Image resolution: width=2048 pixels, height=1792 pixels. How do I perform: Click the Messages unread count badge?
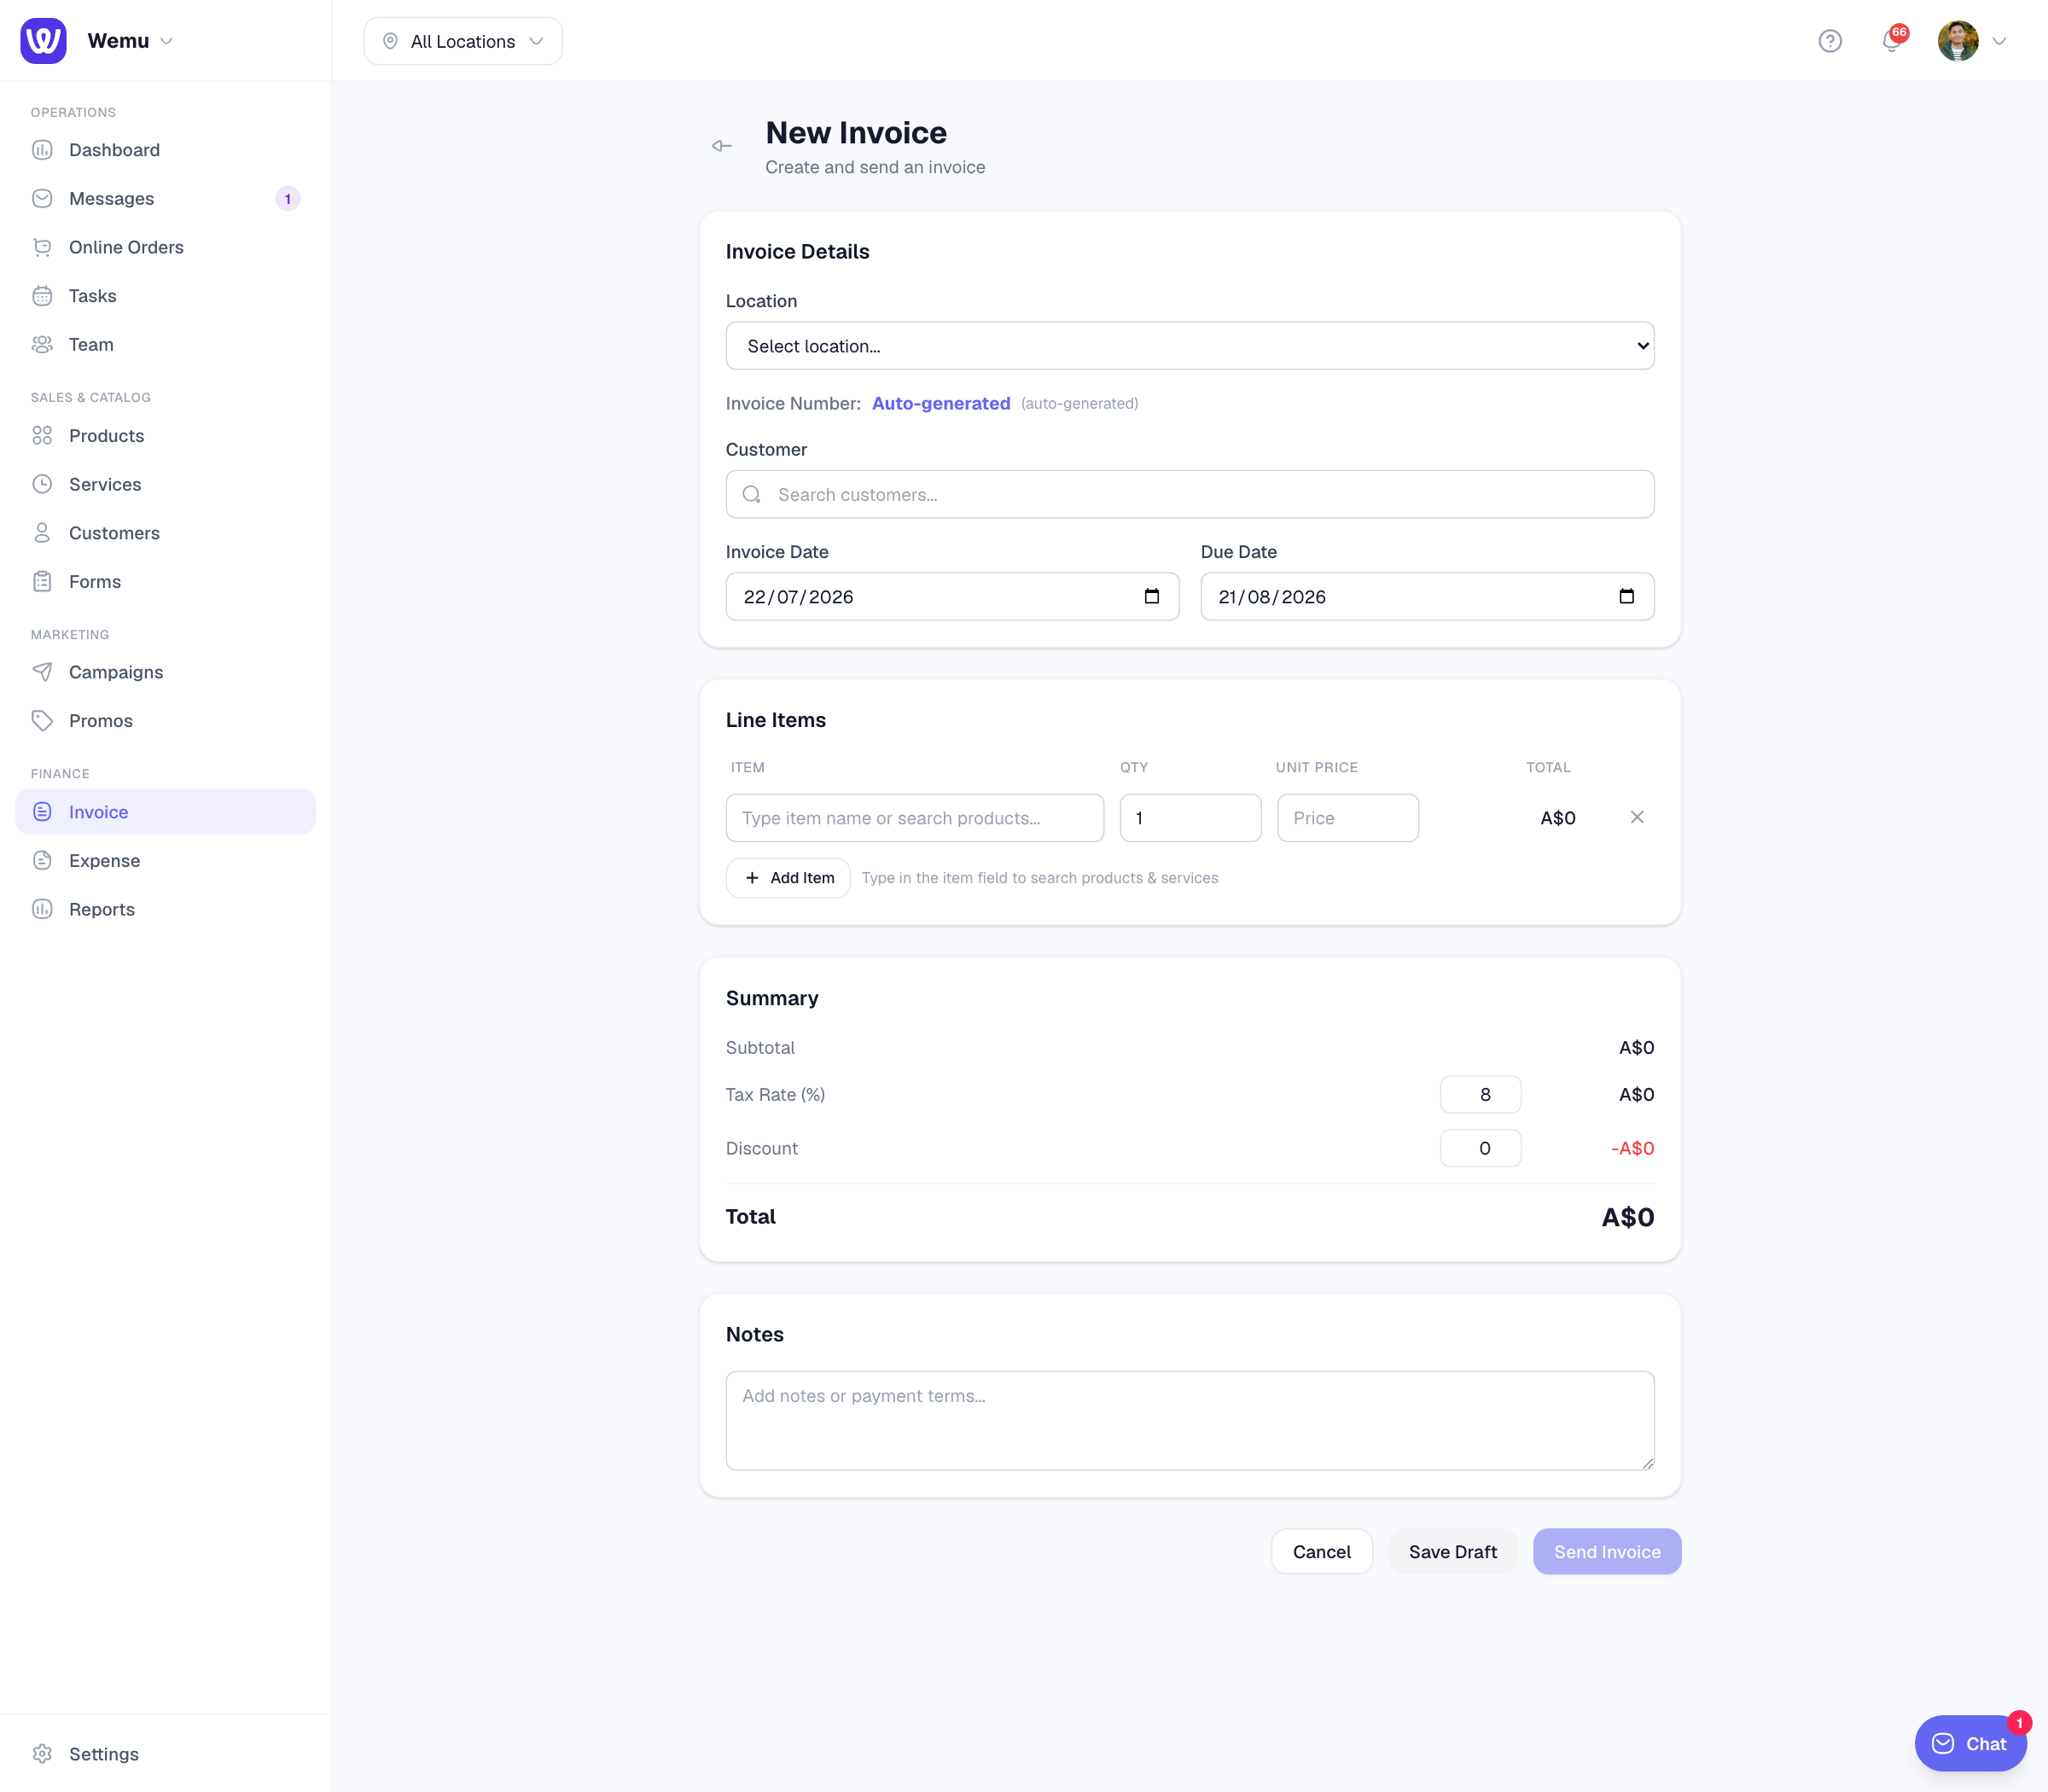(x=288, y=198)
